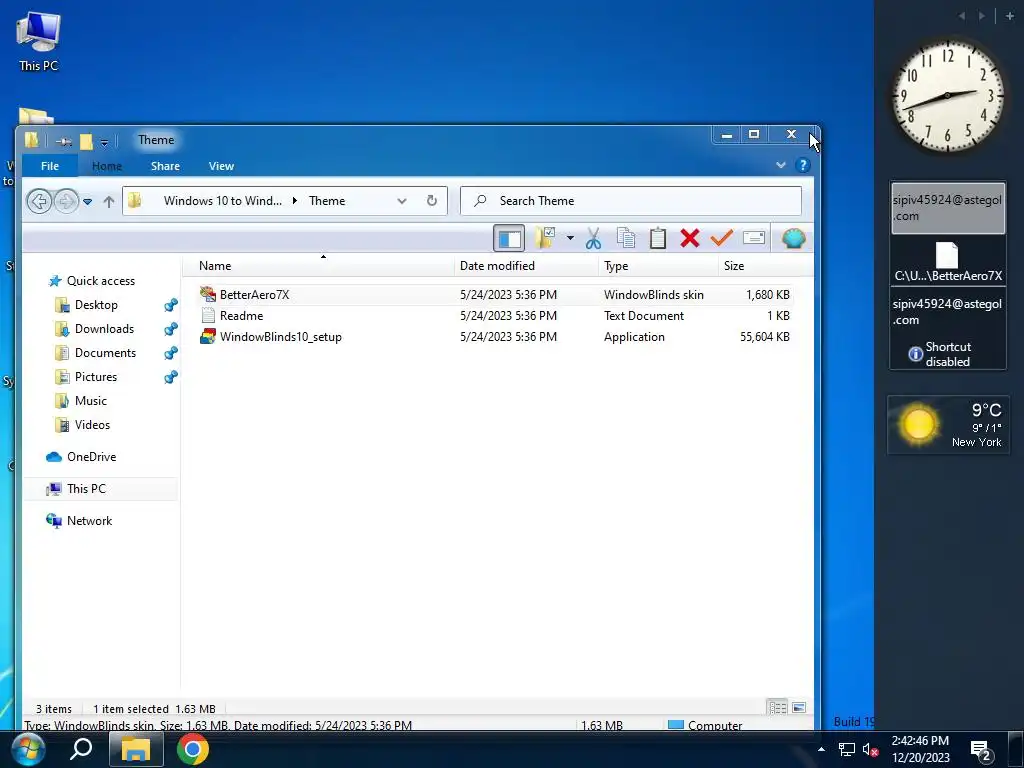Image resolution: width=1024 pixels, height=768 pixels.
Task: Click 'Windows 10 to Wind...' breadcrumb
Action: (x=223, y=200)
